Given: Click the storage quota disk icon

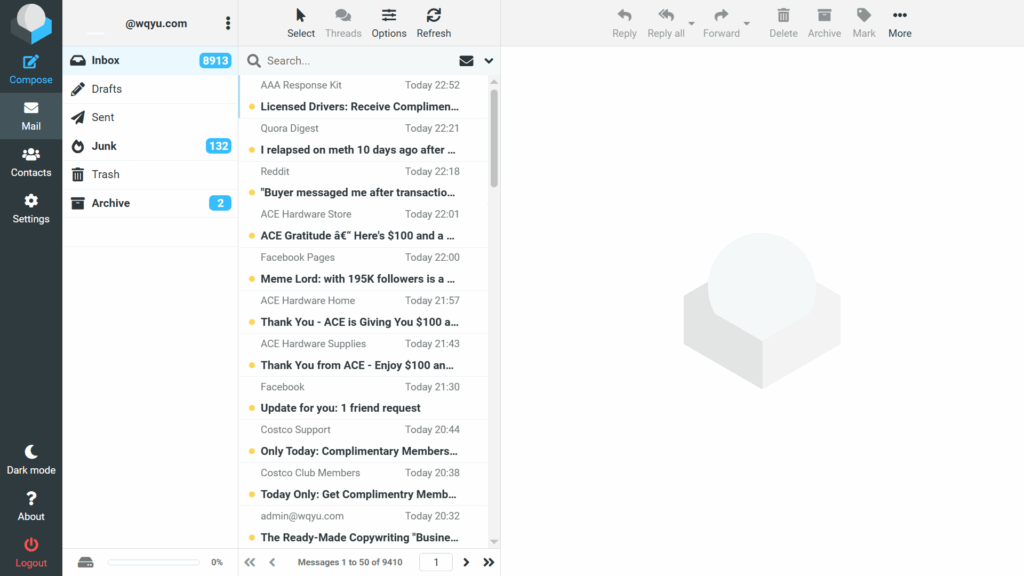Looking at the screenshot, I should click(86, 562).
